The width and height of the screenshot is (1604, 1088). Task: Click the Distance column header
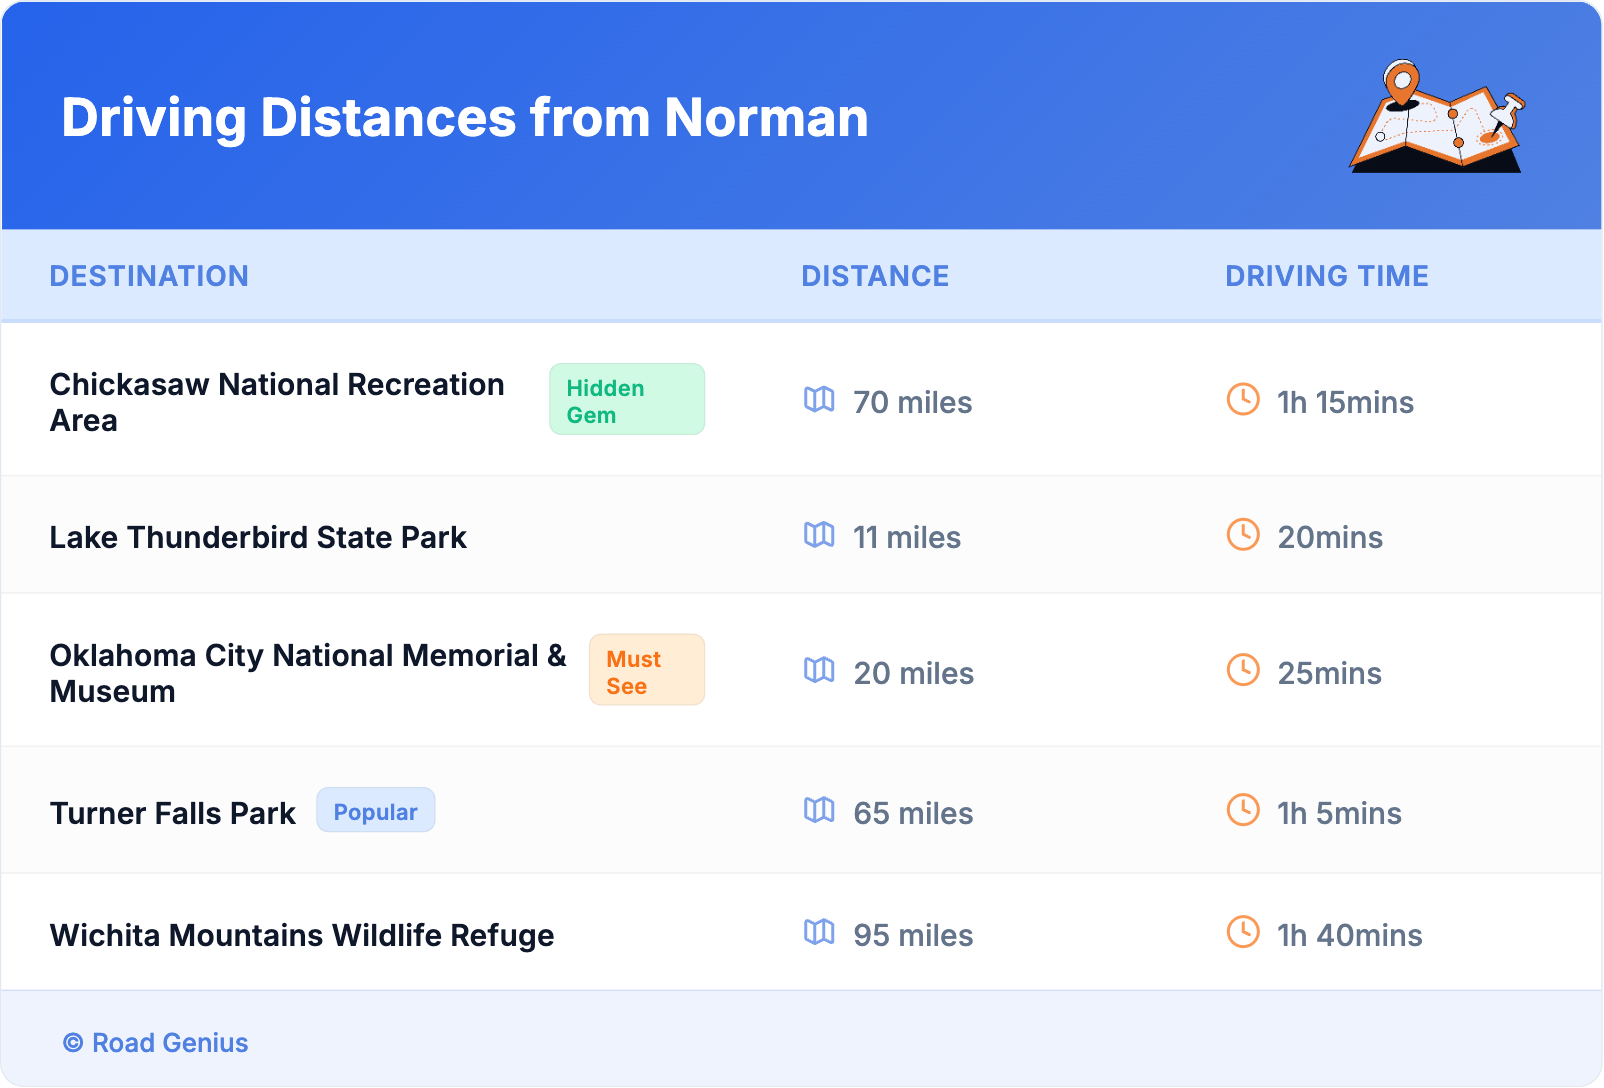coord(875,276)
